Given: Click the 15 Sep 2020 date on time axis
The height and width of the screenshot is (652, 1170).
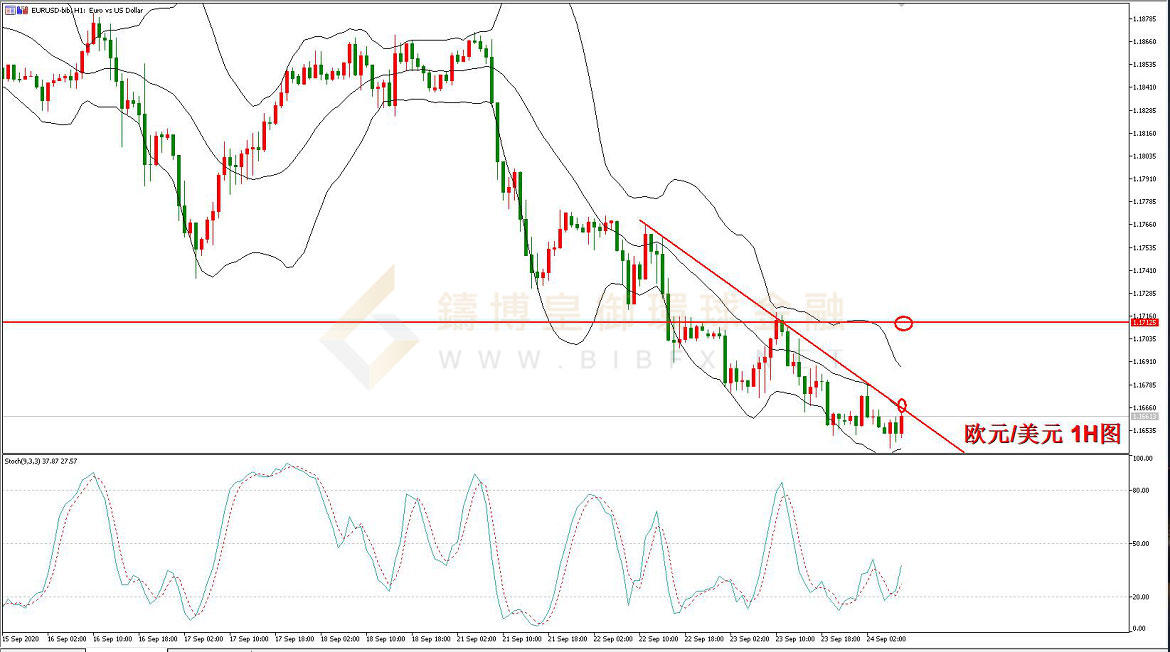Looking at the screenshot, I should 22,637.
